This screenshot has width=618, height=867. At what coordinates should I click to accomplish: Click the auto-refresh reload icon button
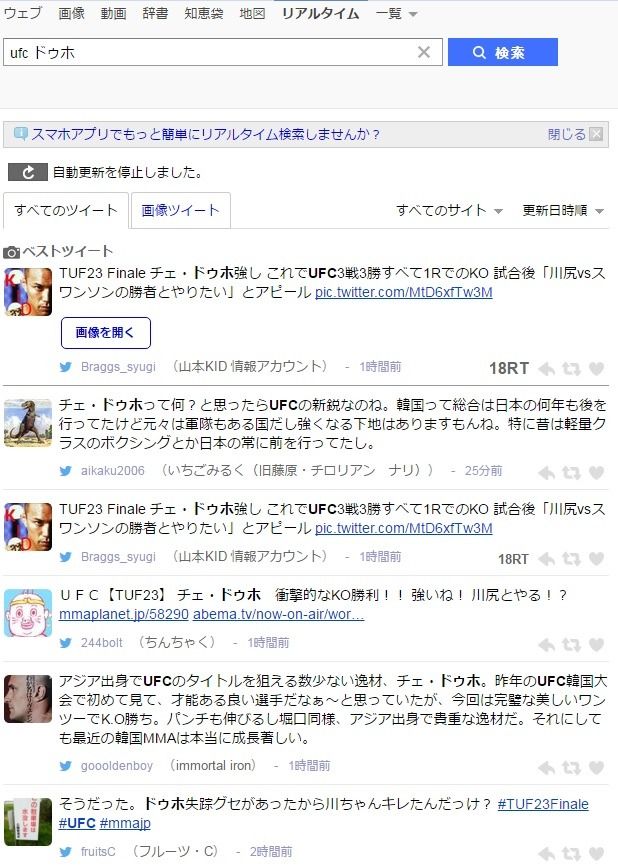(x=28, y=173)
